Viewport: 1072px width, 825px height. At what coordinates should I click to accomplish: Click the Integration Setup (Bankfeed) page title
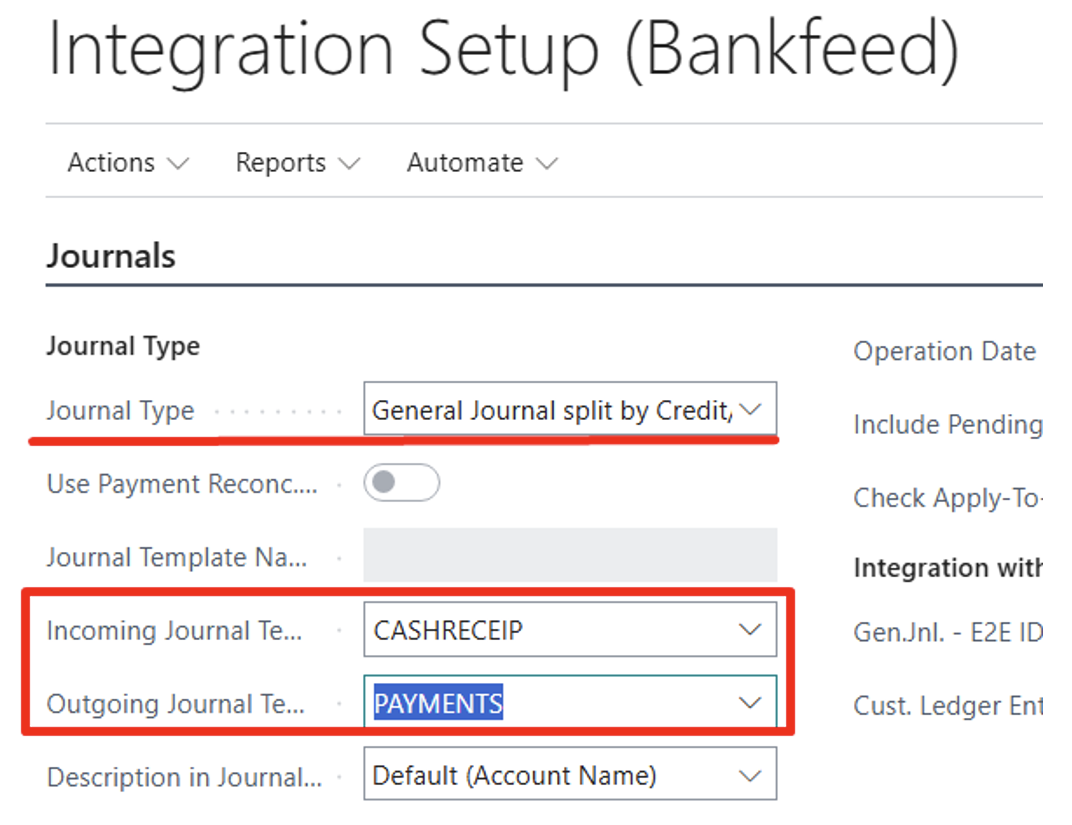pyautogui.click(x=503, y=51)
